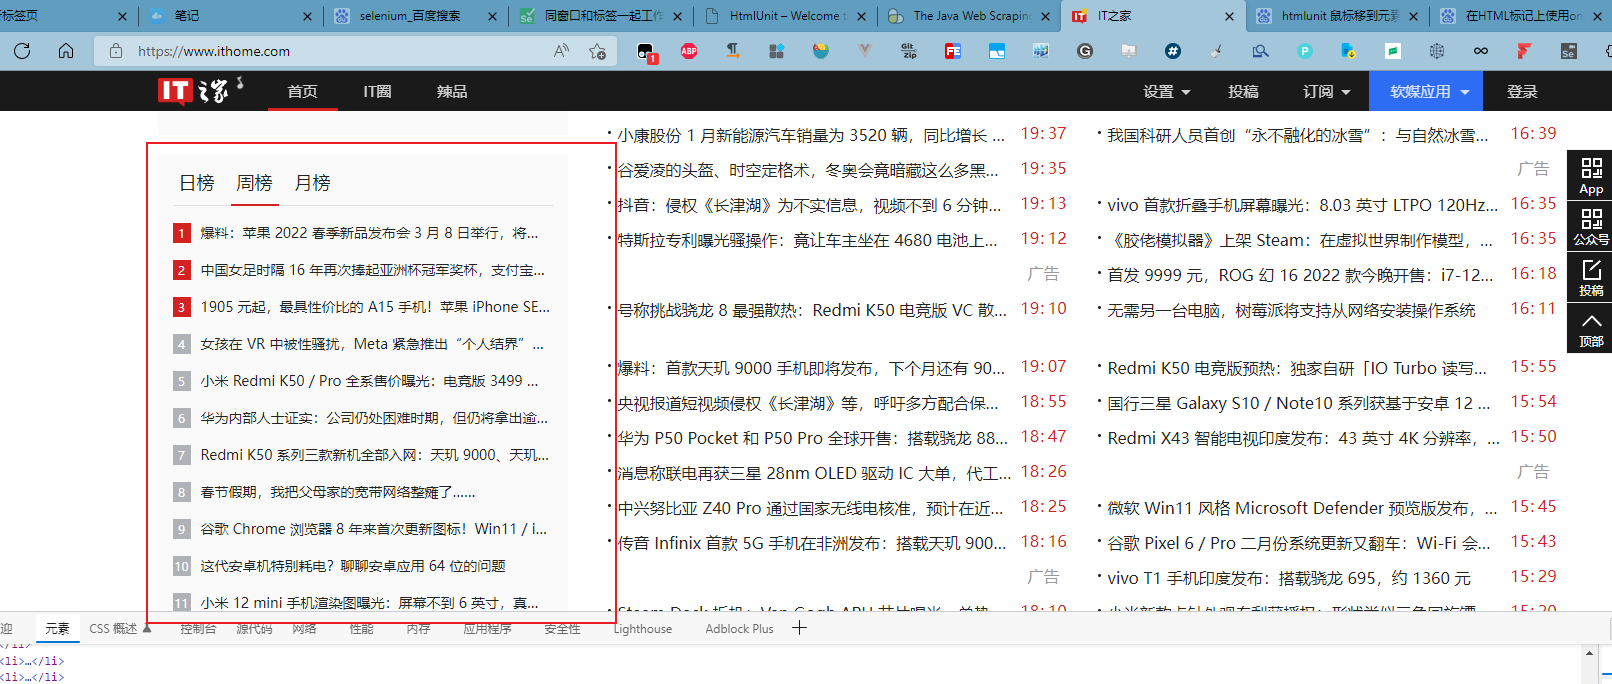
Task: Open the Adblock Plus ABP extension icon
Action: [x=689, y=51]
